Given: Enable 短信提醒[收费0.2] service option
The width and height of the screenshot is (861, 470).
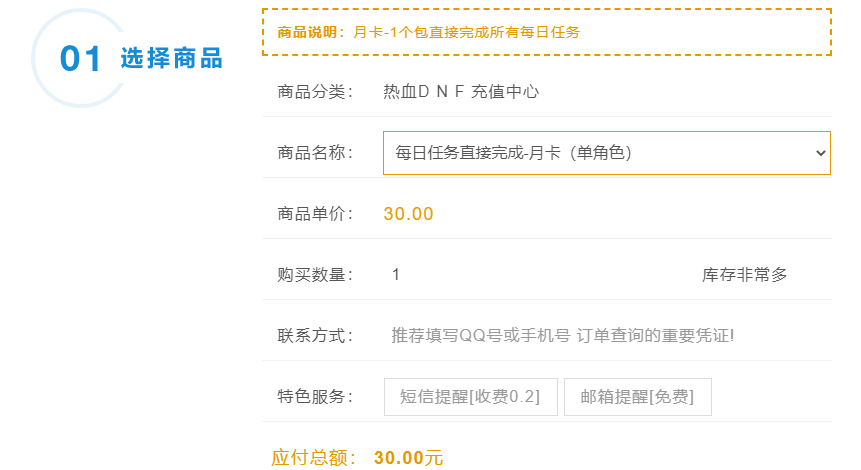Looking at the screenshot, I should coord(470,396).
